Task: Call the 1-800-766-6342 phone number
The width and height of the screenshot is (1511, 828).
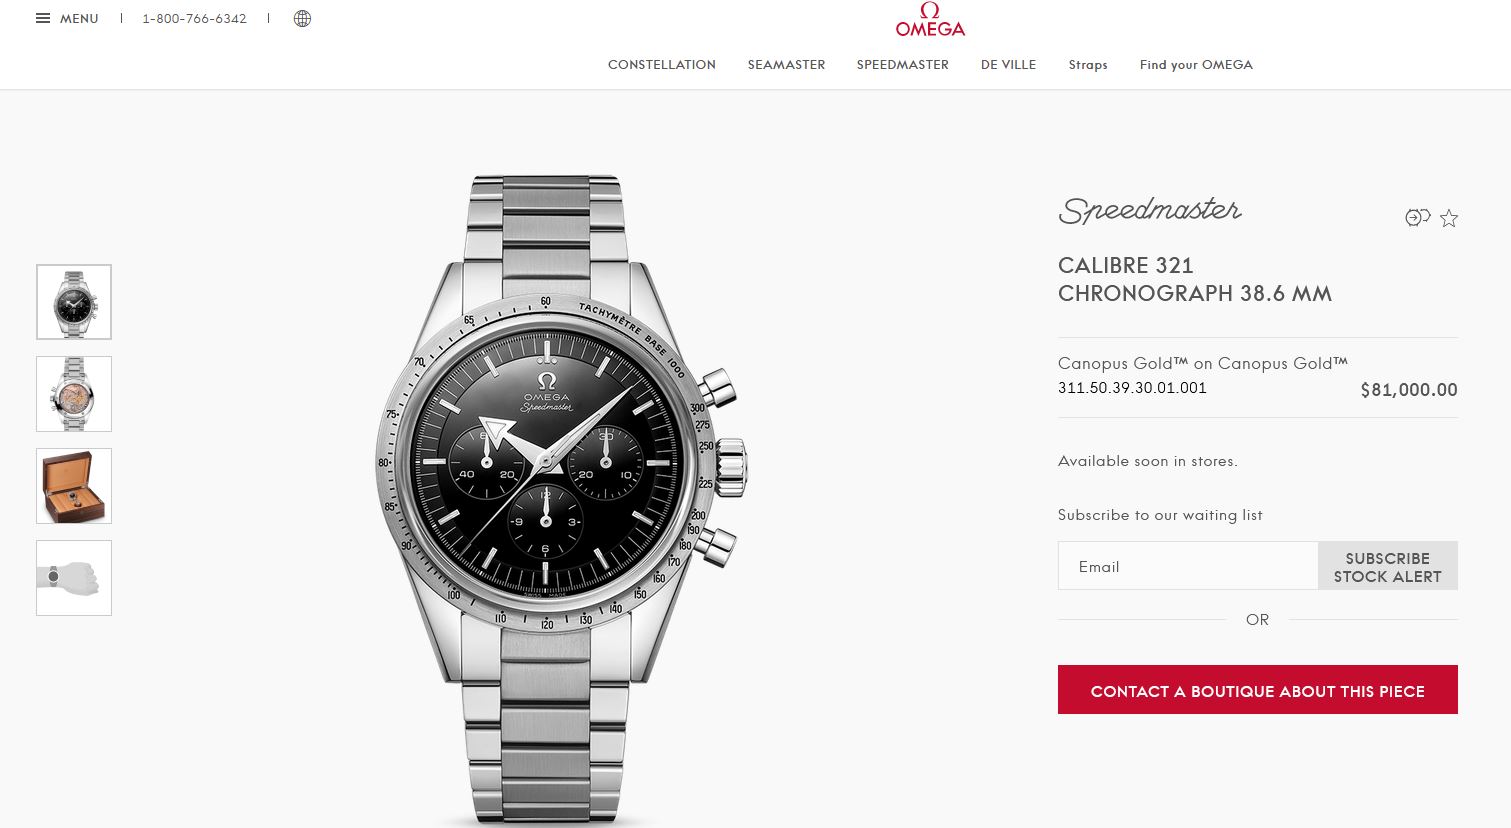Action: [194, 18]
